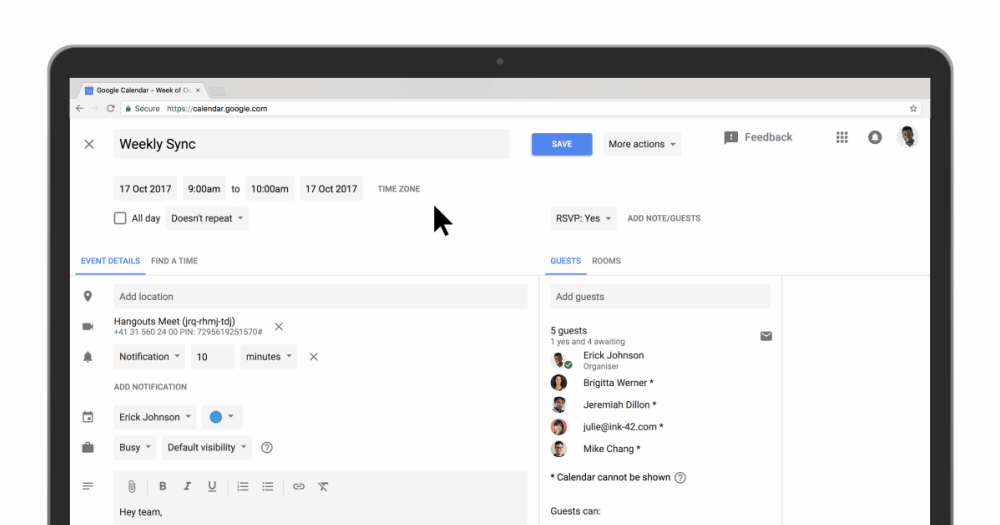Image resolution: width=1000 pixels, height=525 pixels.
Task: Open the RSVP: Yes dropdown
Action: point(583,218)
